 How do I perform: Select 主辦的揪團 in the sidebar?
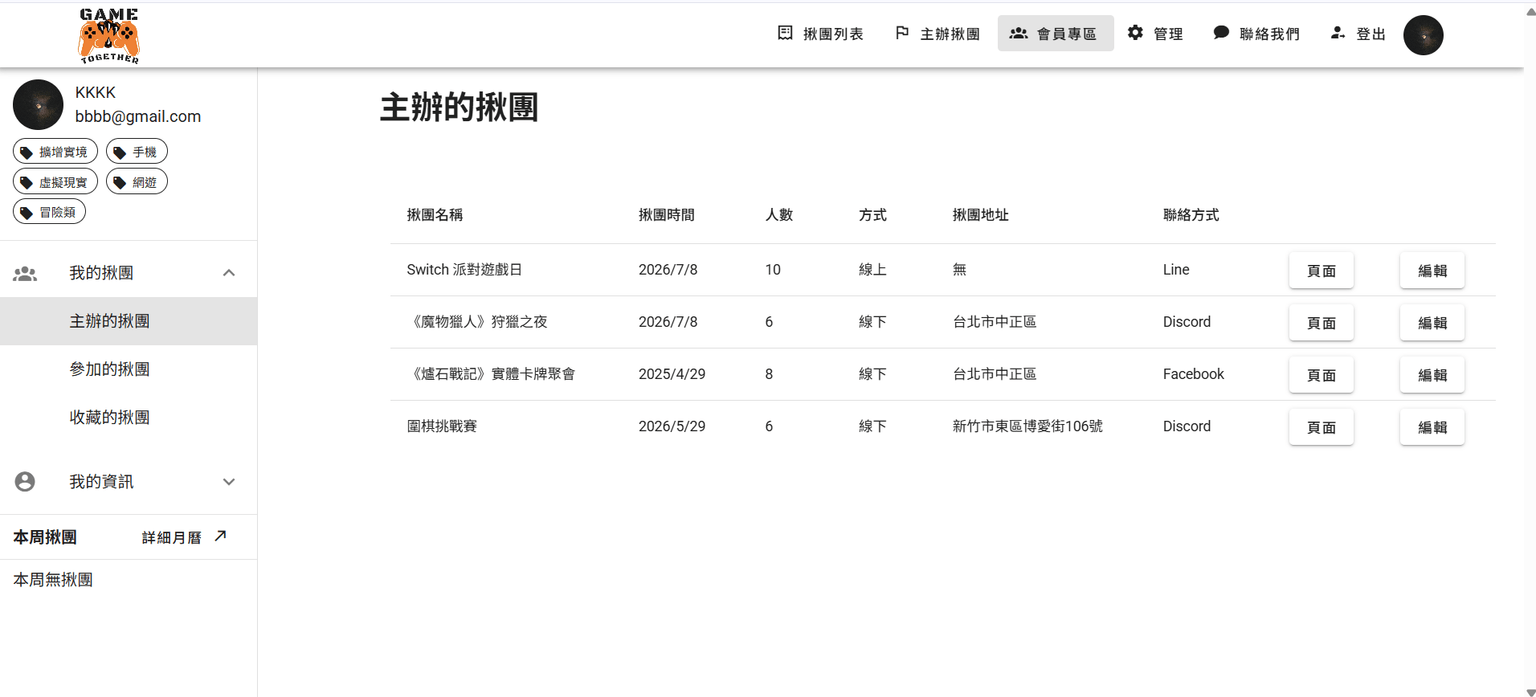(x=128, y=321)
